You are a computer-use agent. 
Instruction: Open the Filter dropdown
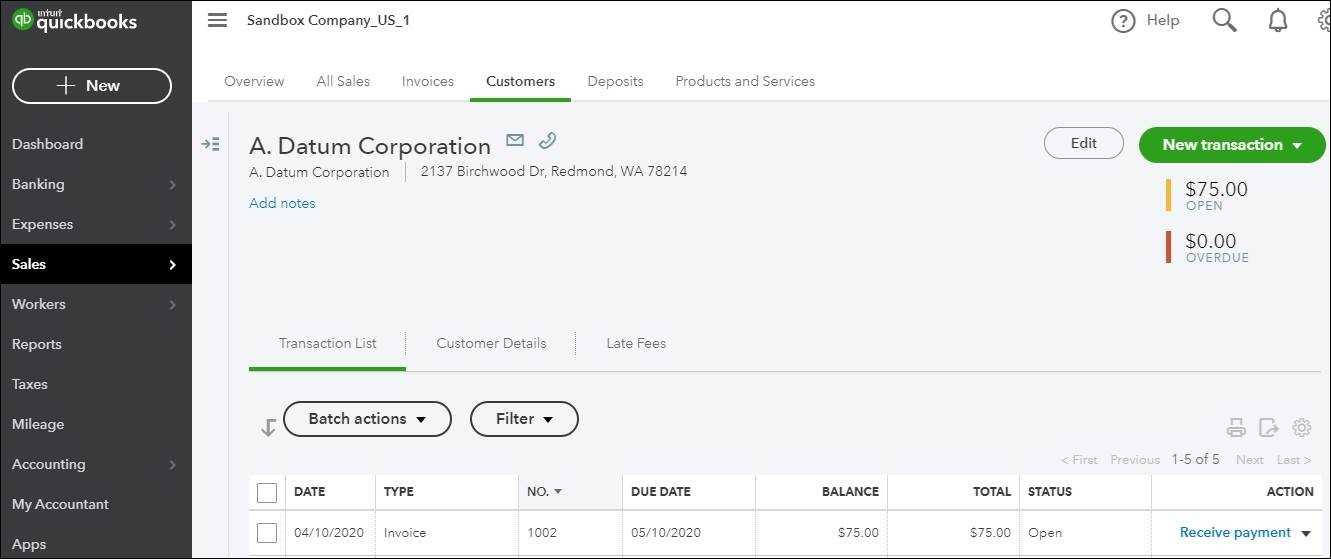click(x=524, y=419)
